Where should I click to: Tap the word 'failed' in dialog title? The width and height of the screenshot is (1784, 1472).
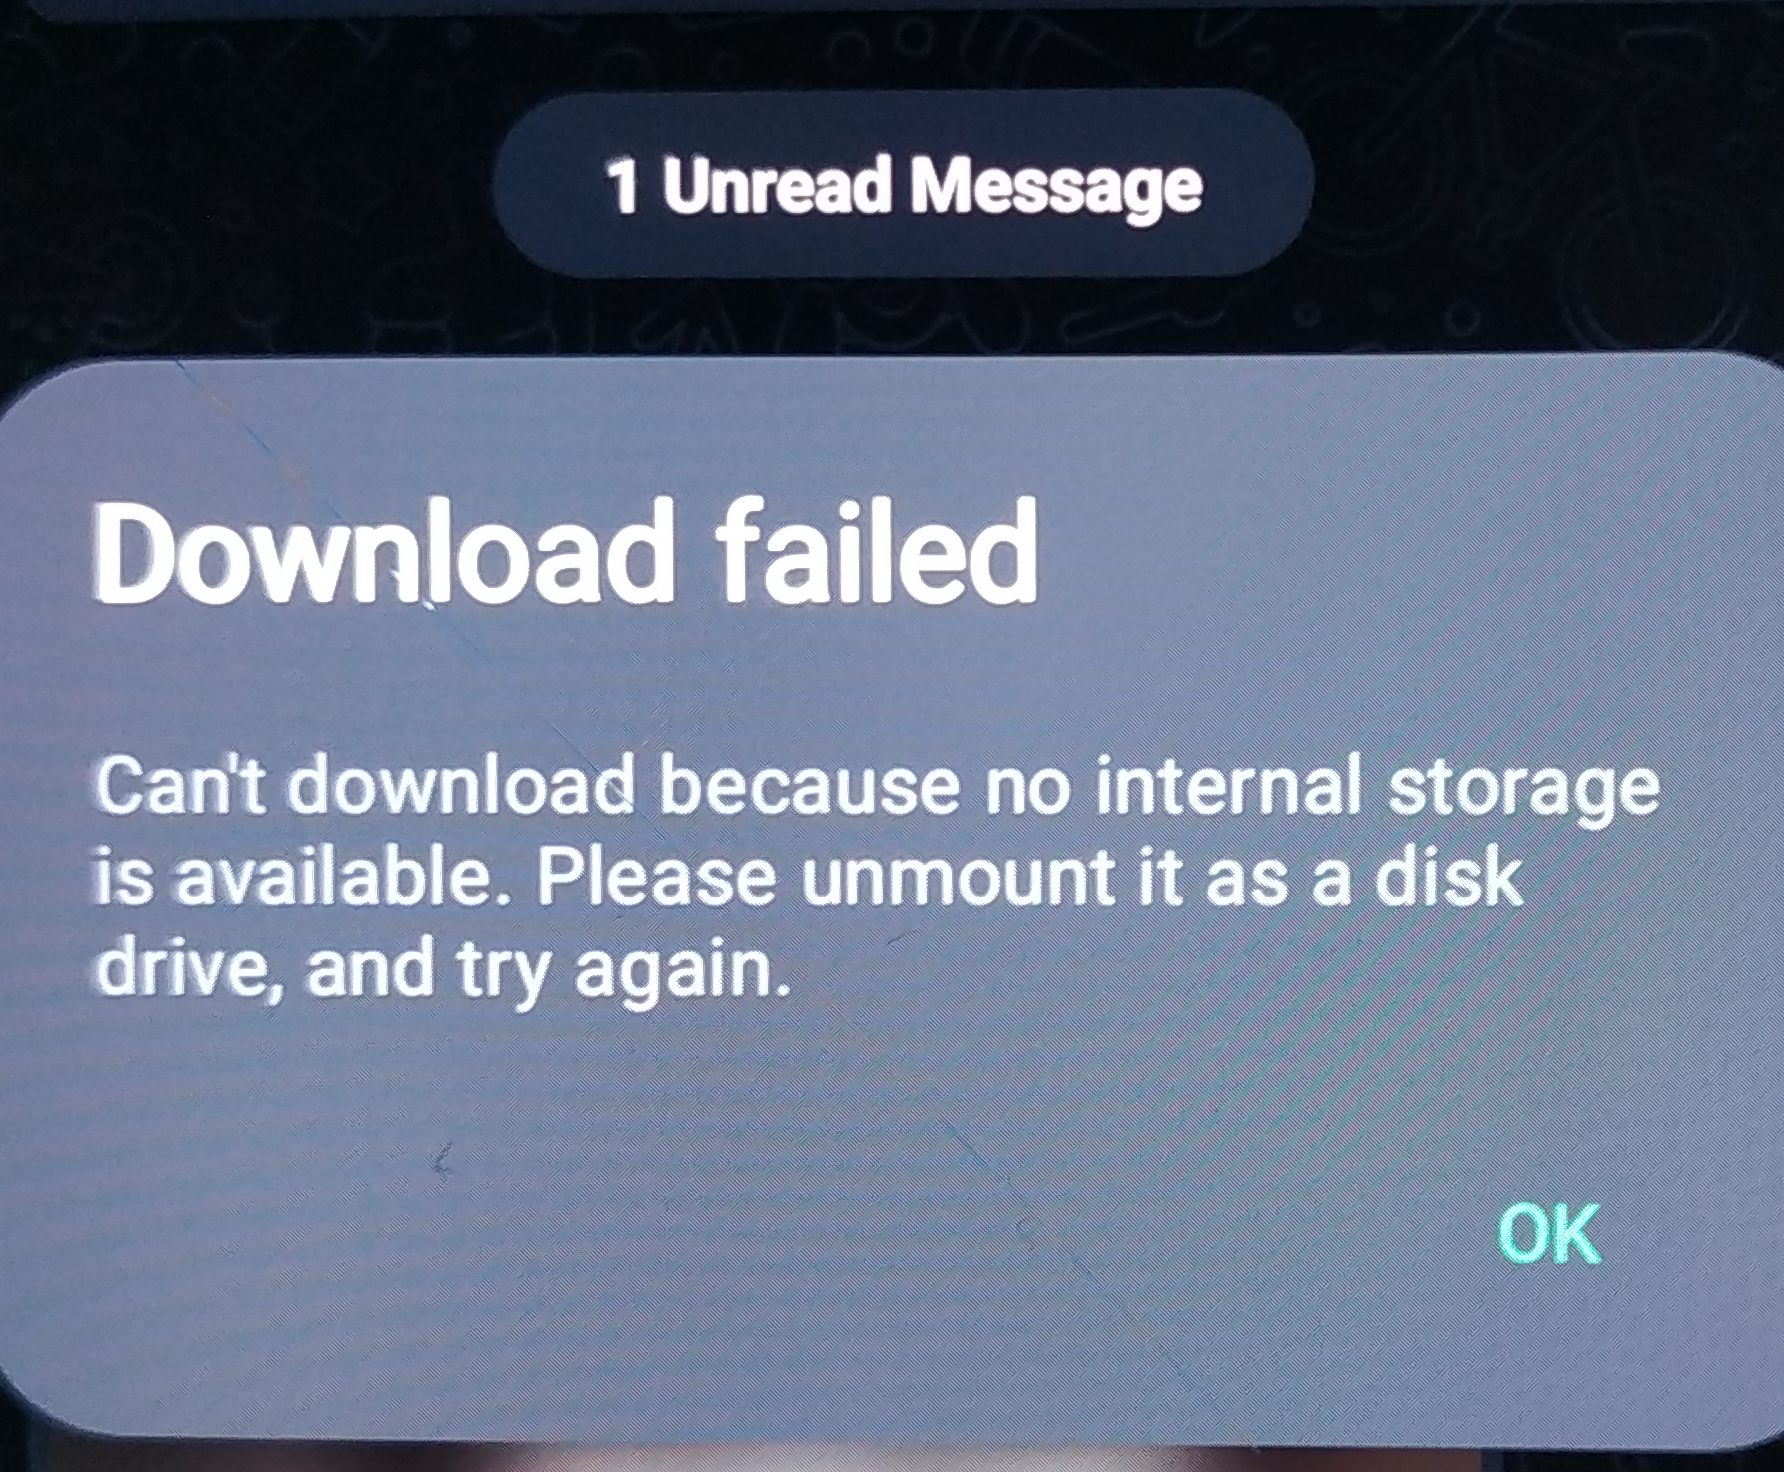(x=877, y=551)
